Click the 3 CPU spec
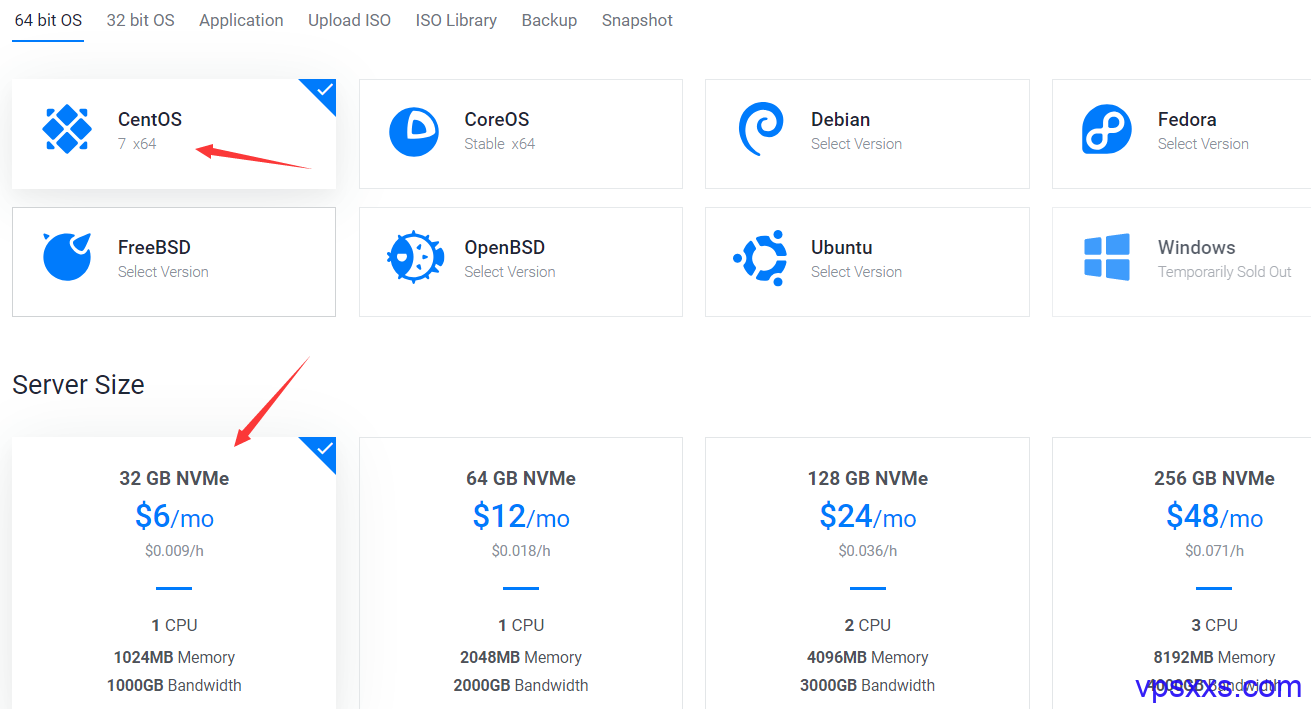This screenshot has width=1311, height=709. (x=1214, y=626)
